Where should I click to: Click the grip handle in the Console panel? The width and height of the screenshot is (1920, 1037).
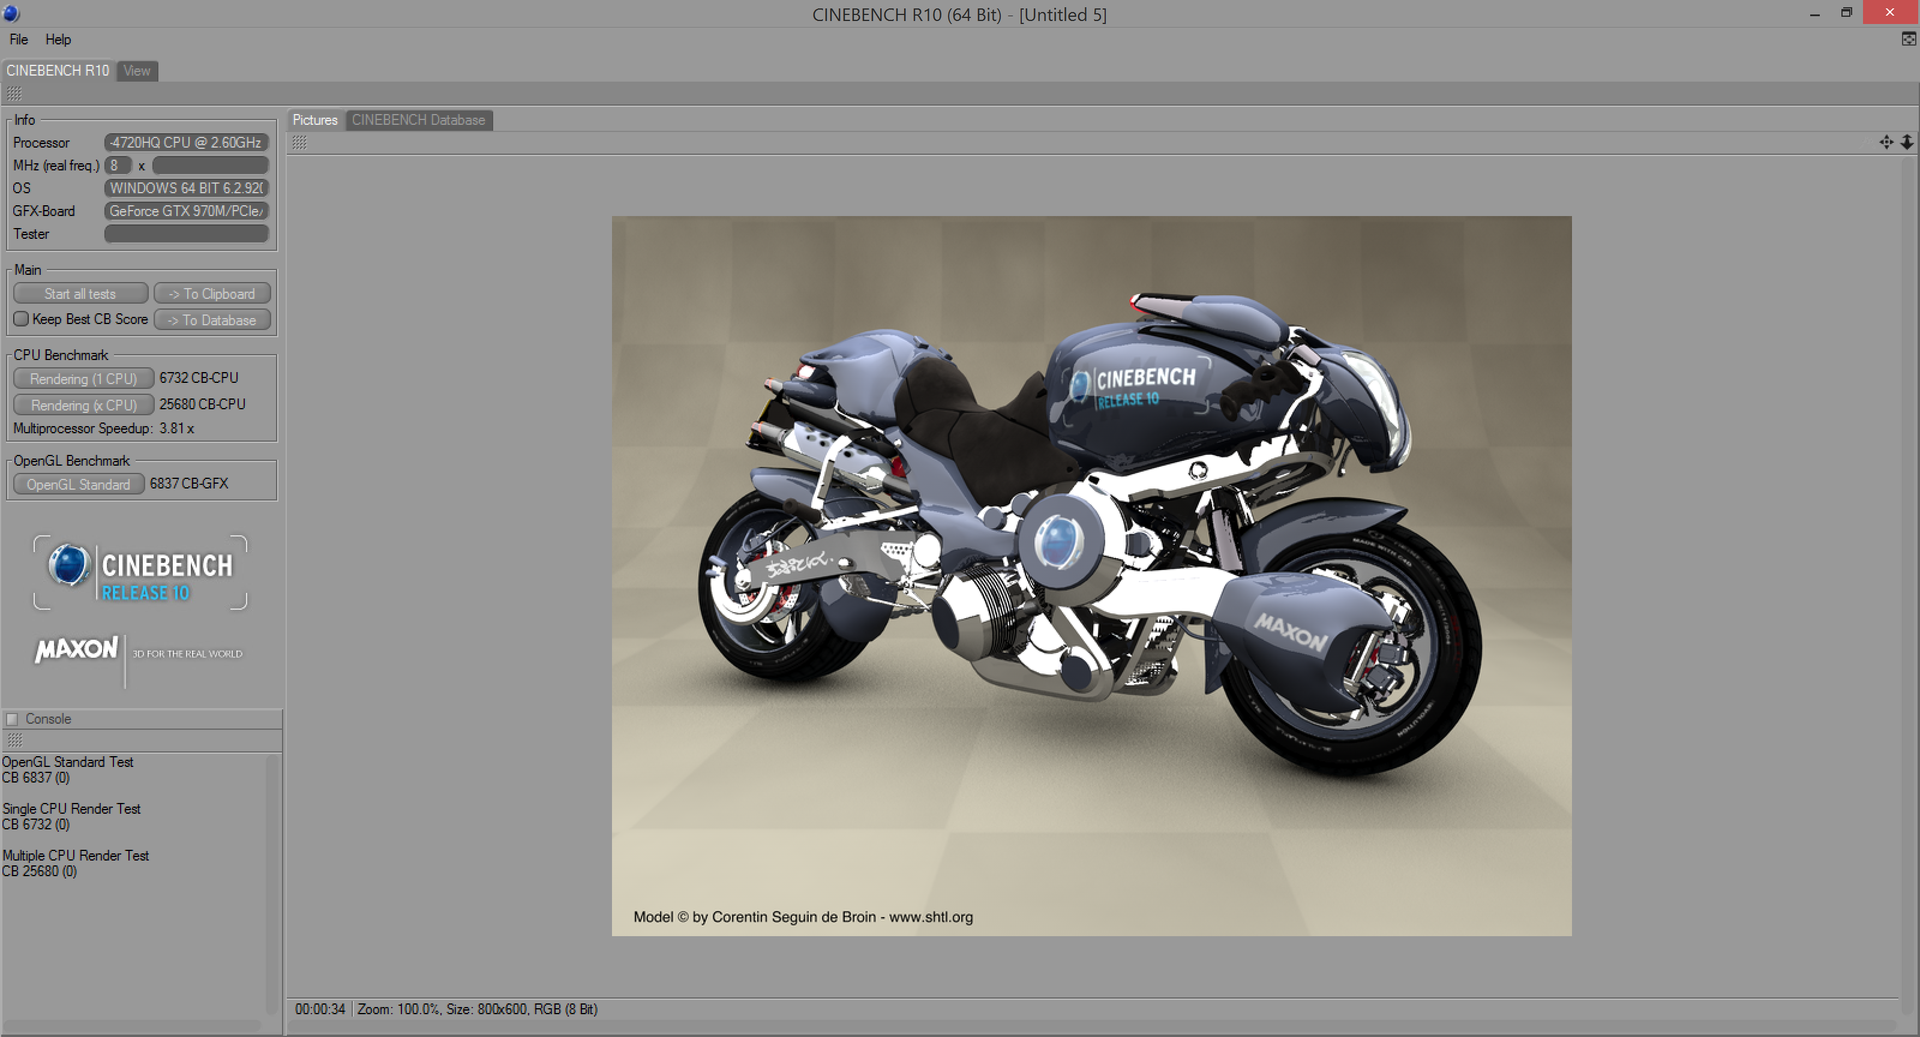pos(14,740)
